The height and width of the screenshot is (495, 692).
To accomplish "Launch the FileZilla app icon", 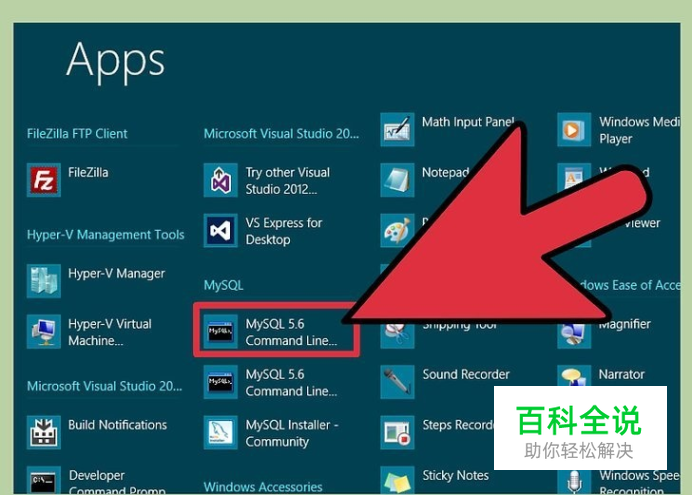I will (44, 180).
